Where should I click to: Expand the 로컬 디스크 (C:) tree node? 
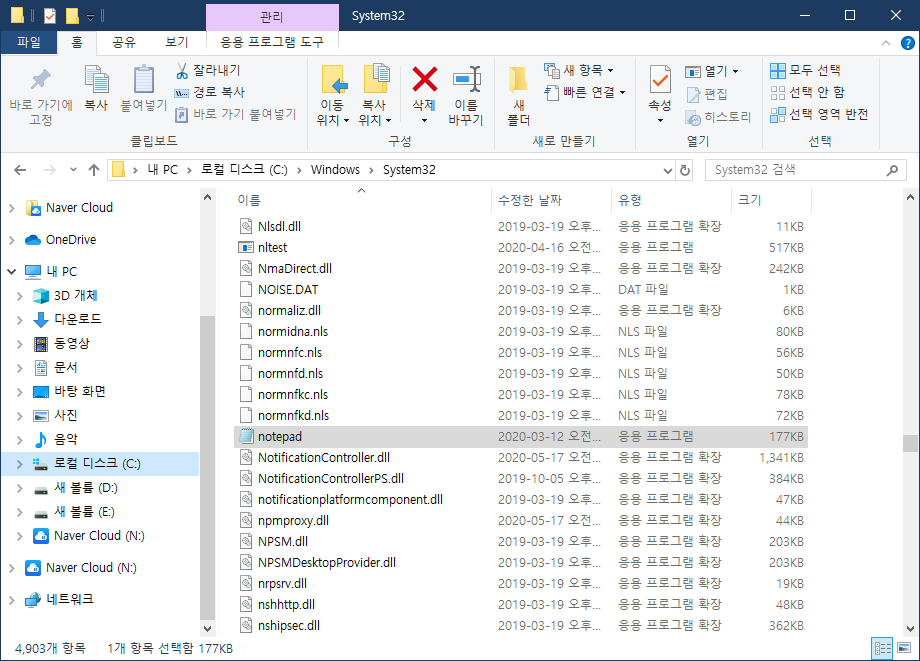point(19,464)
